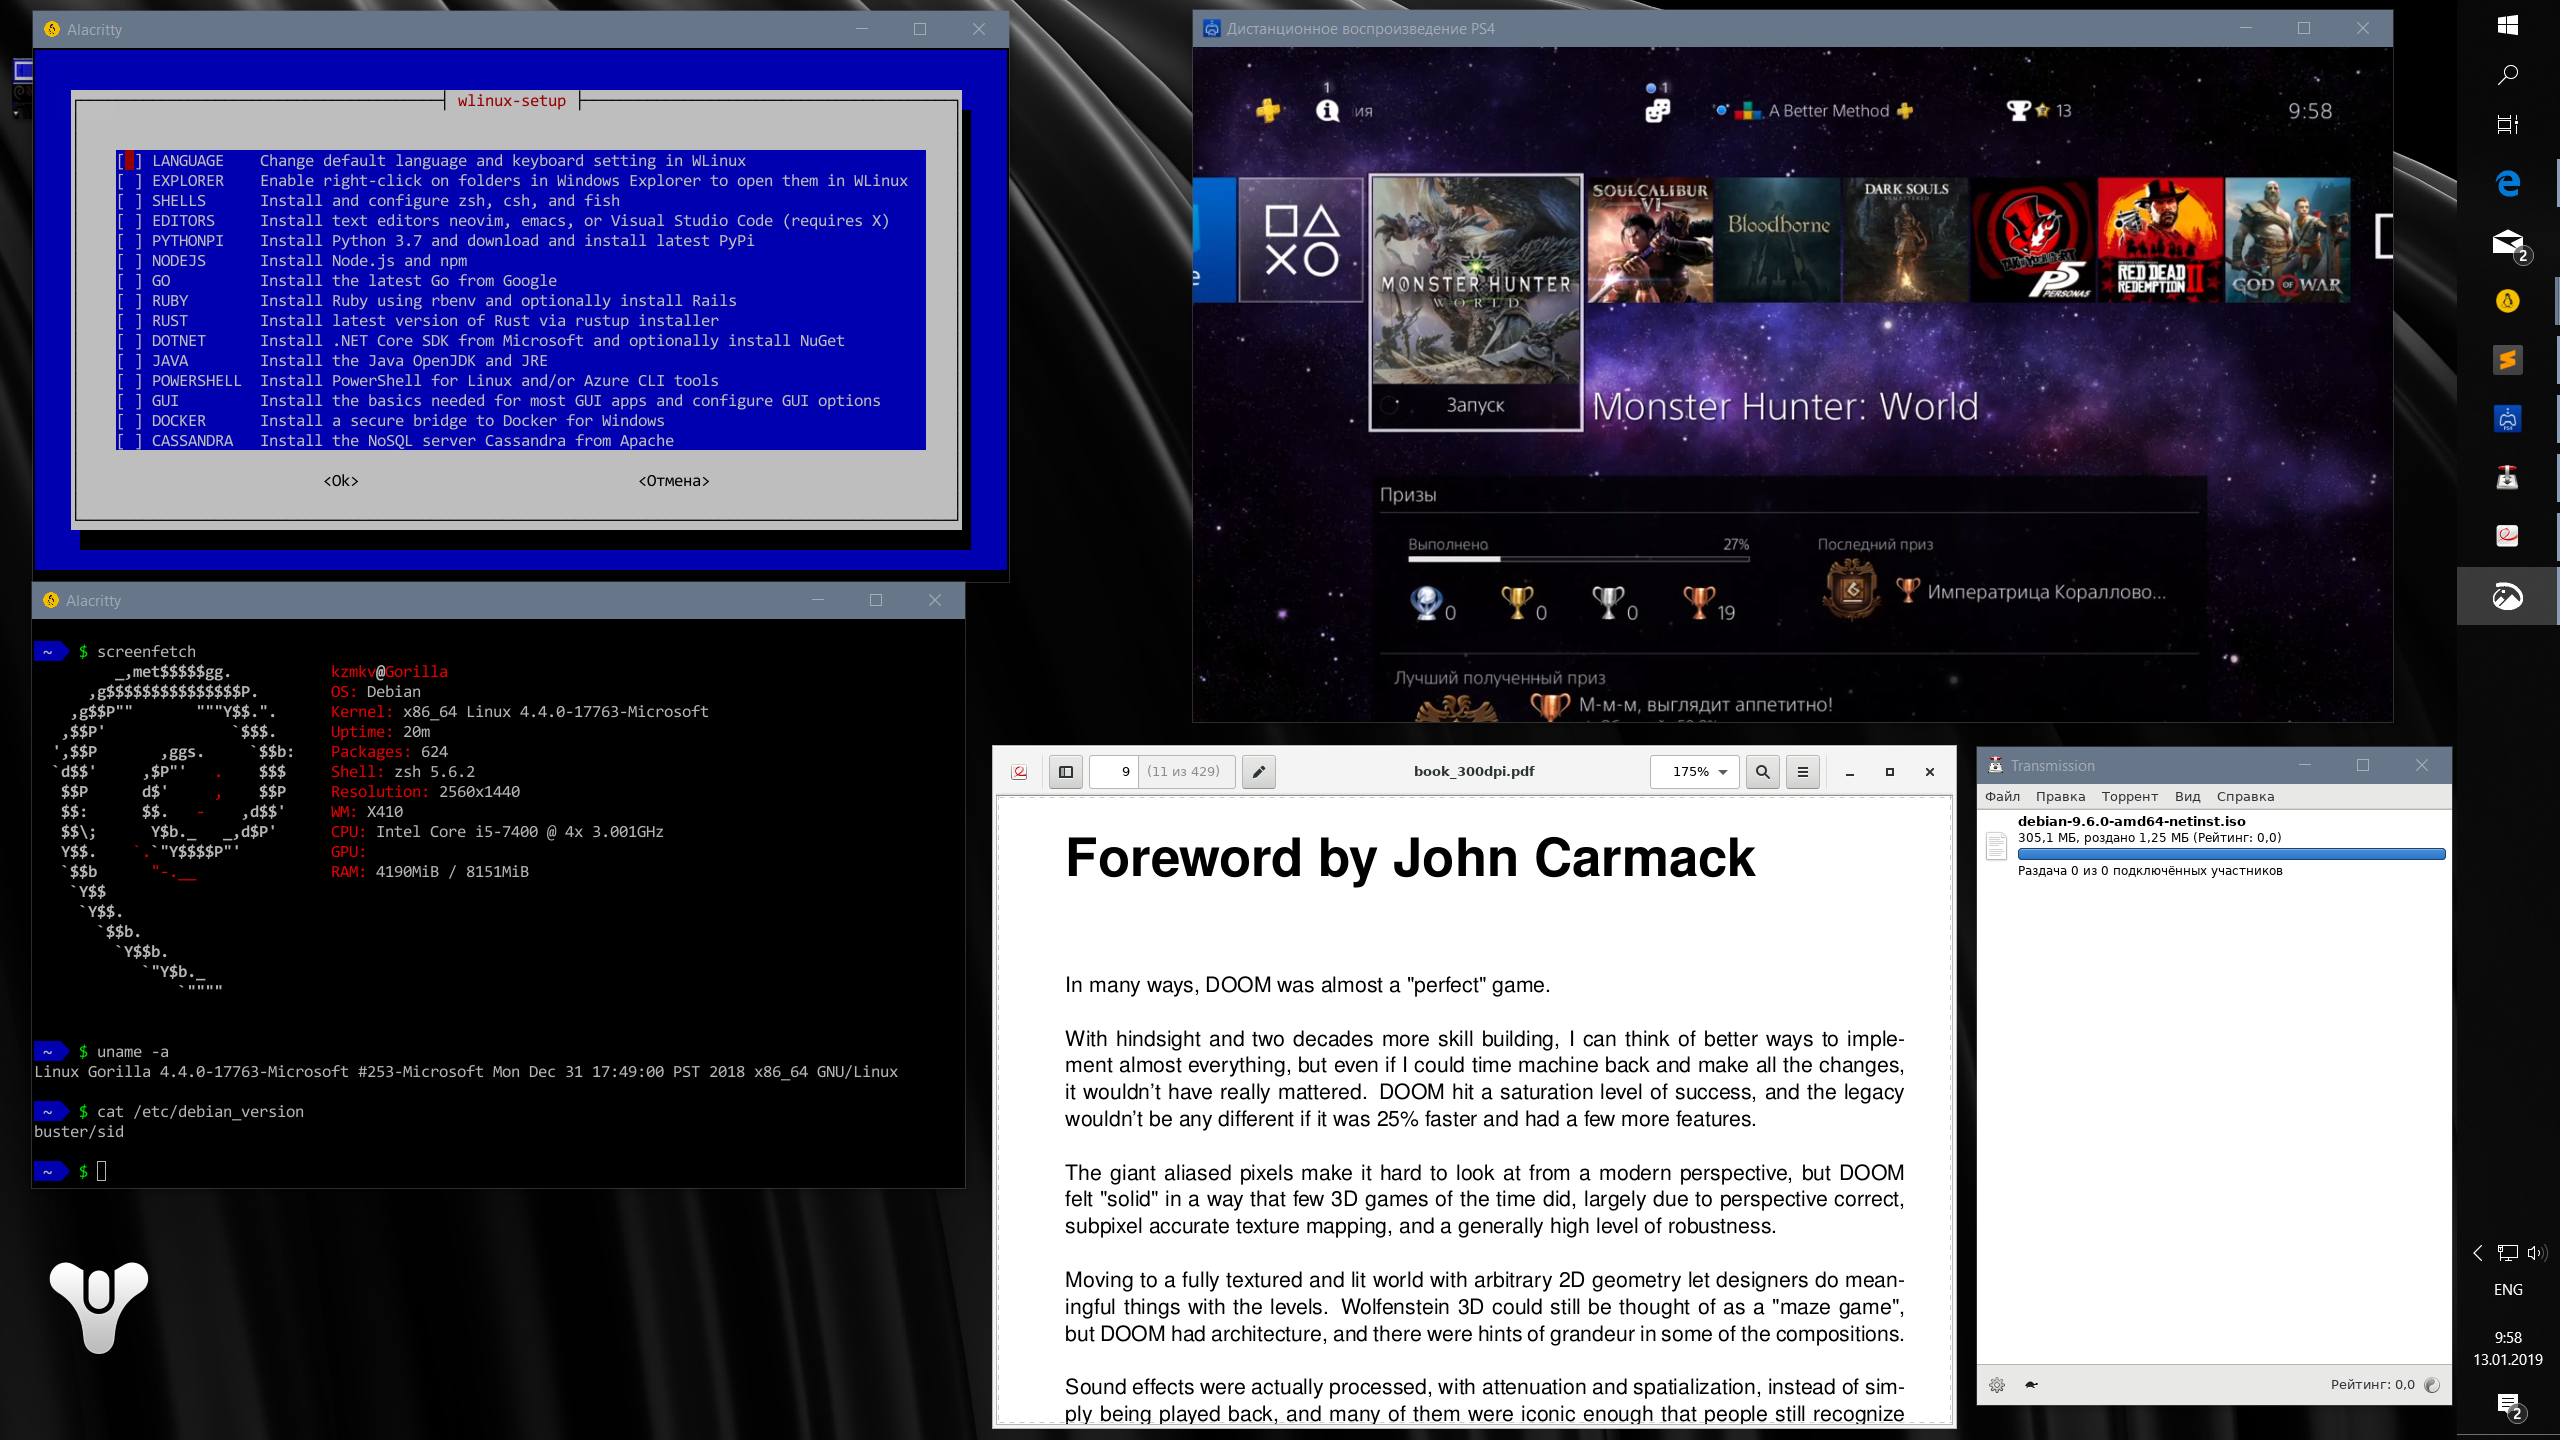Viewport: 2560px width, 1440px height.
Task: Select the debian-9.6.0-amd64-netinst.iso torrent
Action: pyautogui.click(x=2214, y=846)
